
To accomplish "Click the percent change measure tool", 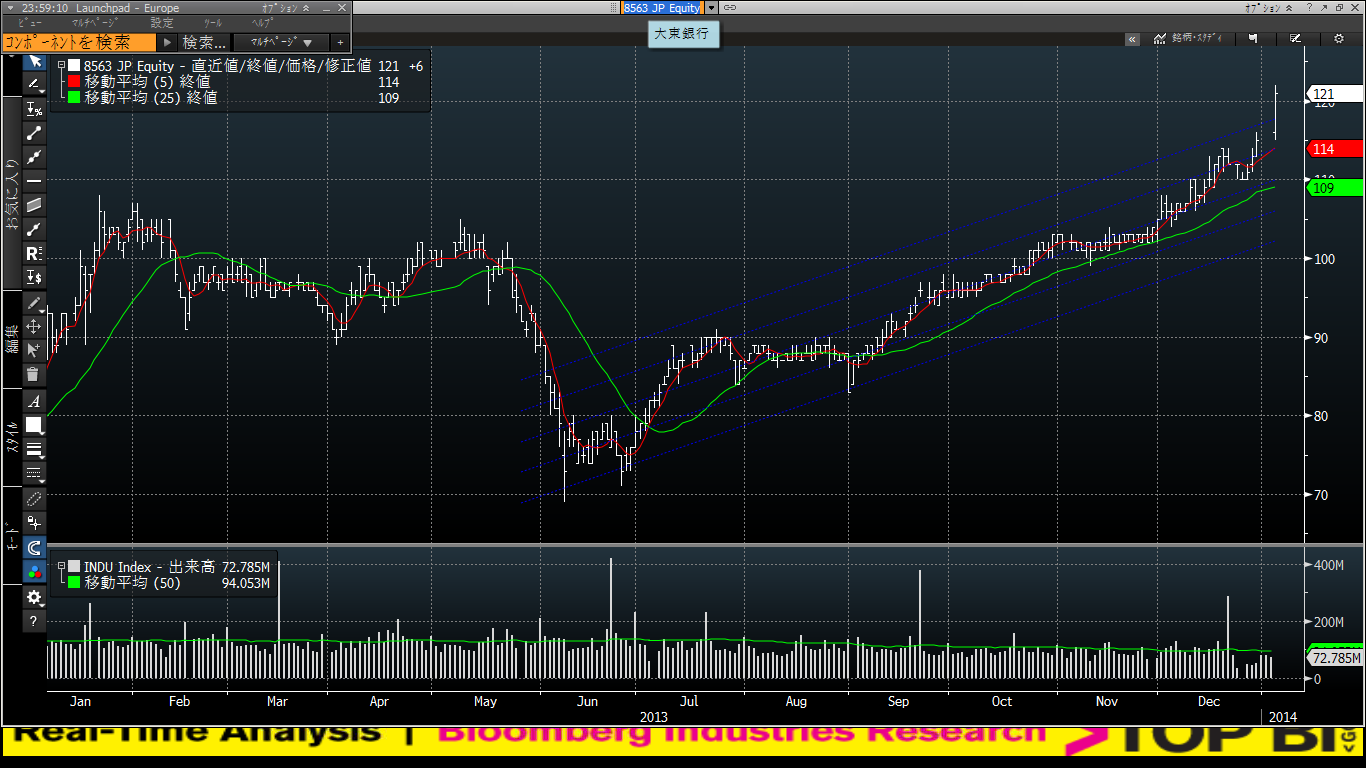I will point(34,109).
